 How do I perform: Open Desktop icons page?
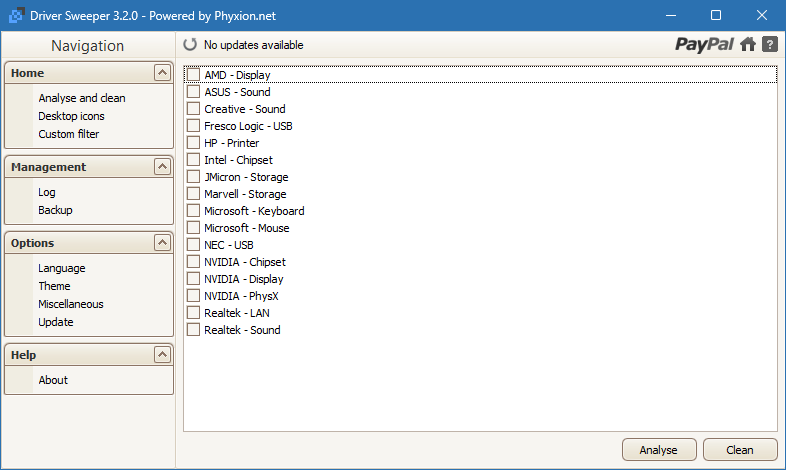[x=71, y=116]
